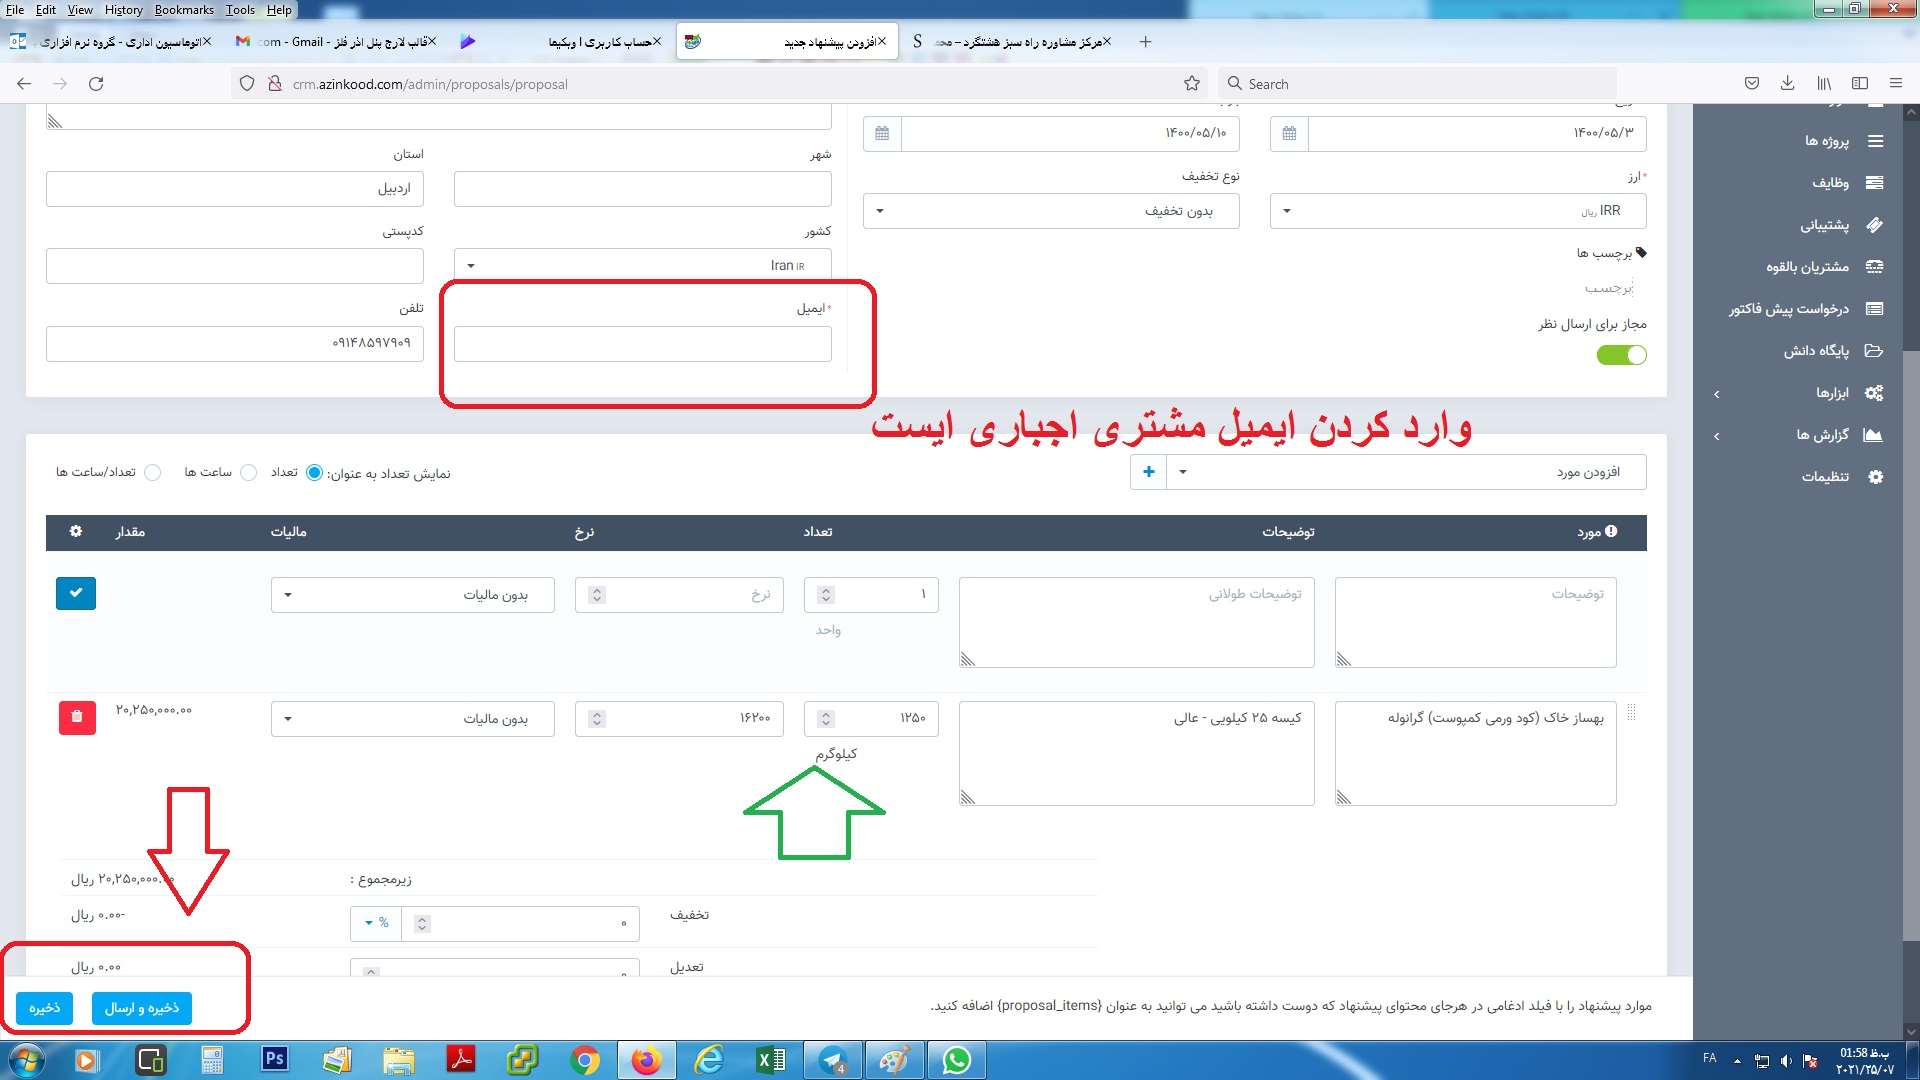Open Utilities (ابزارها) gears icon
This screenshot has width=1920, height=1080.
1875,393
